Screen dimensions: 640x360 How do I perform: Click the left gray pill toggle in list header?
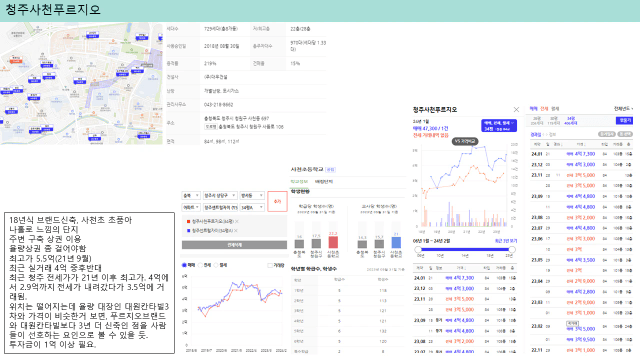pos(607,134)
